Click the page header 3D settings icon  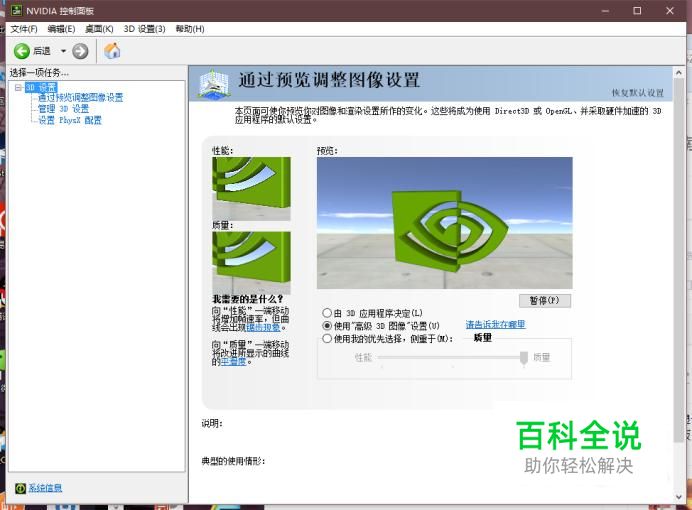pyautogui.click(x=214, y=83)
